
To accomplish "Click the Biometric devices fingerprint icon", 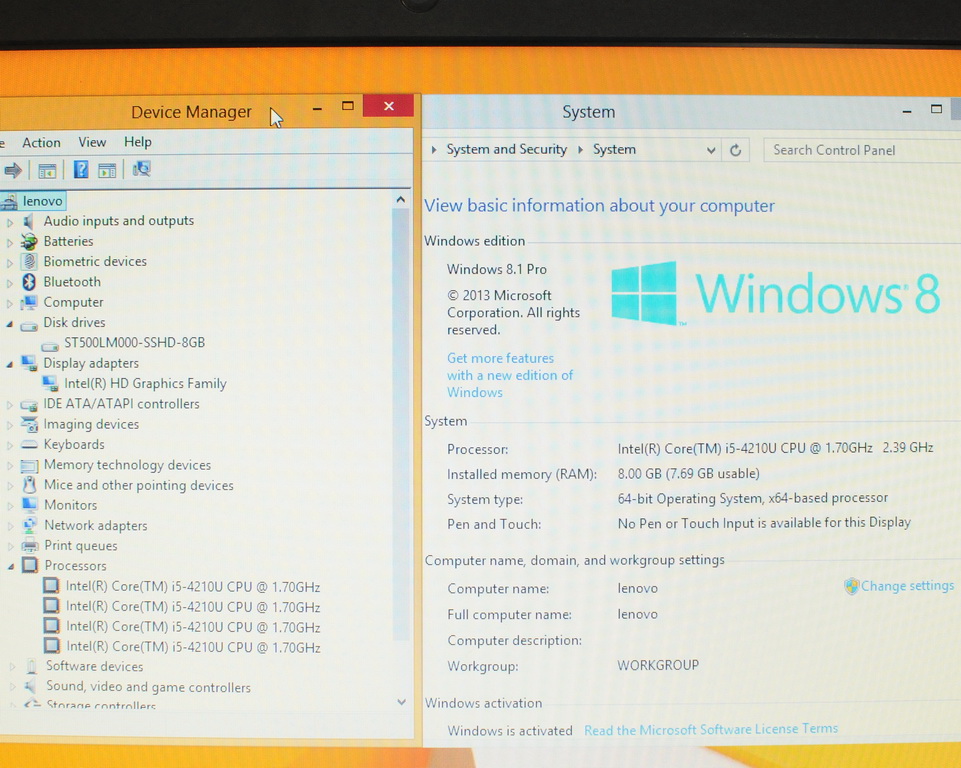I will click(29, 262).
